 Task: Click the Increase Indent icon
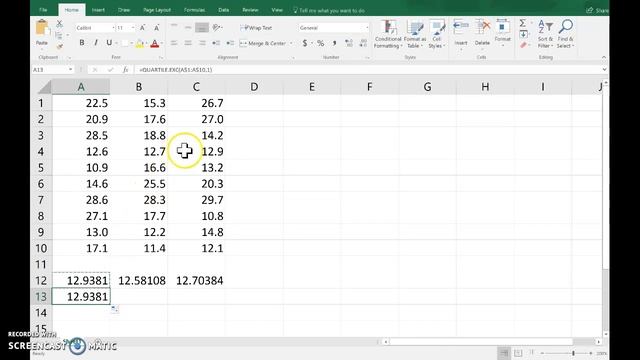[230, 43]
